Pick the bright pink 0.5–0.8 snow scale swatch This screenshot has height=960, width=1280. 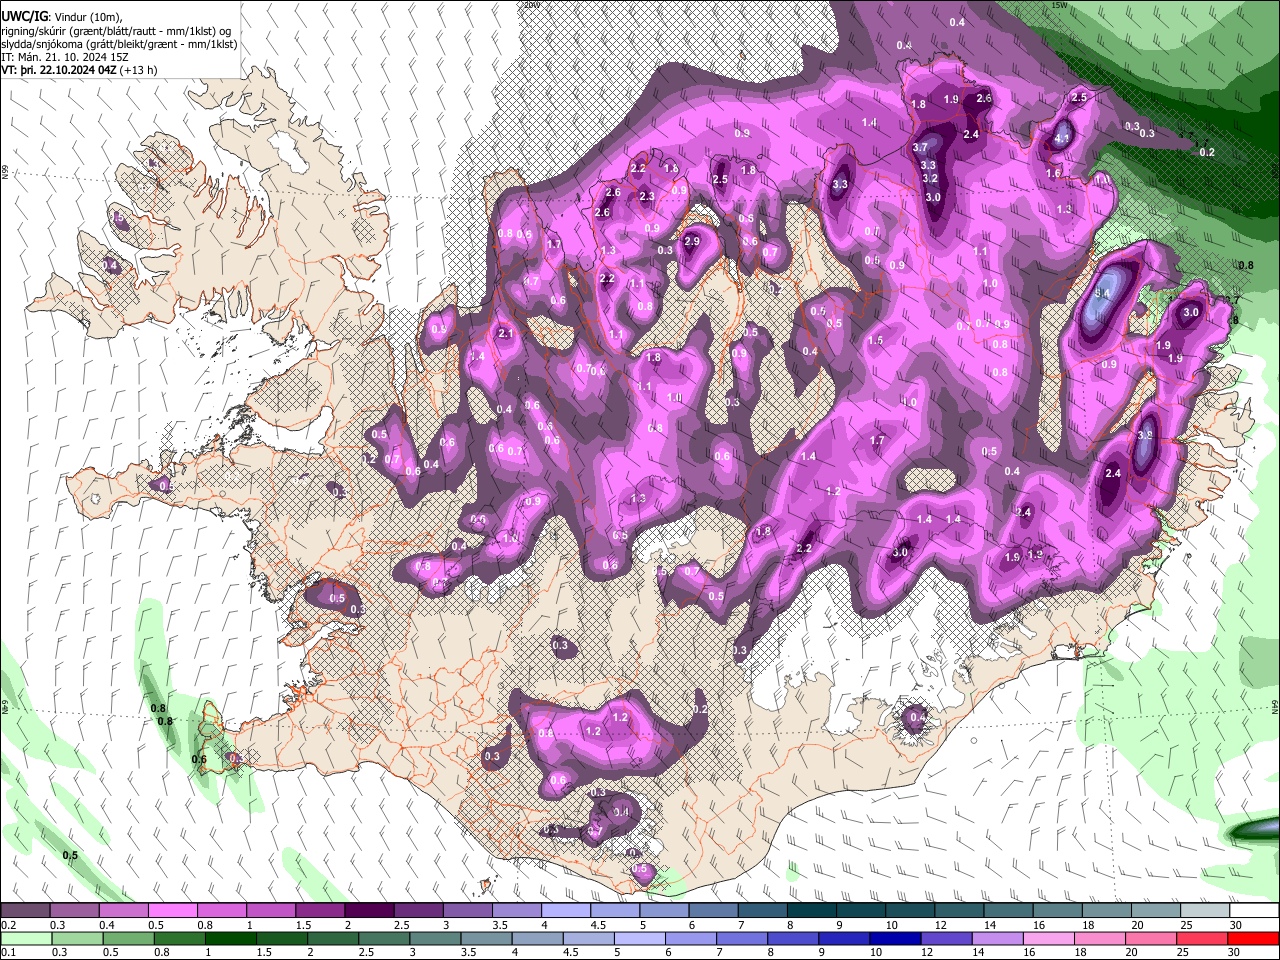[172, 911]
